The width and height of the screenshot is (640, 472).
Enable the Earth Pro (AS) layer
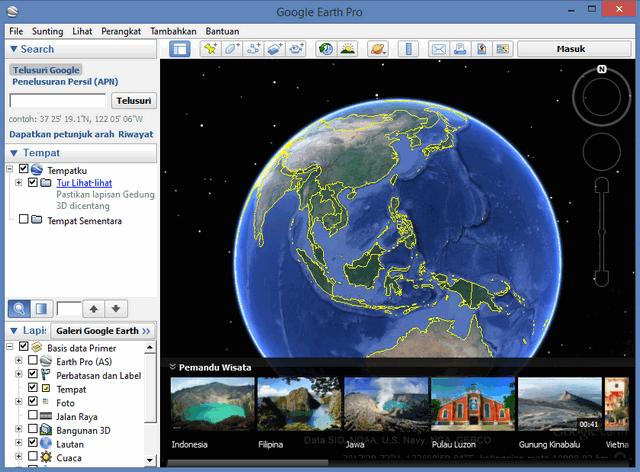click(33, 360)
